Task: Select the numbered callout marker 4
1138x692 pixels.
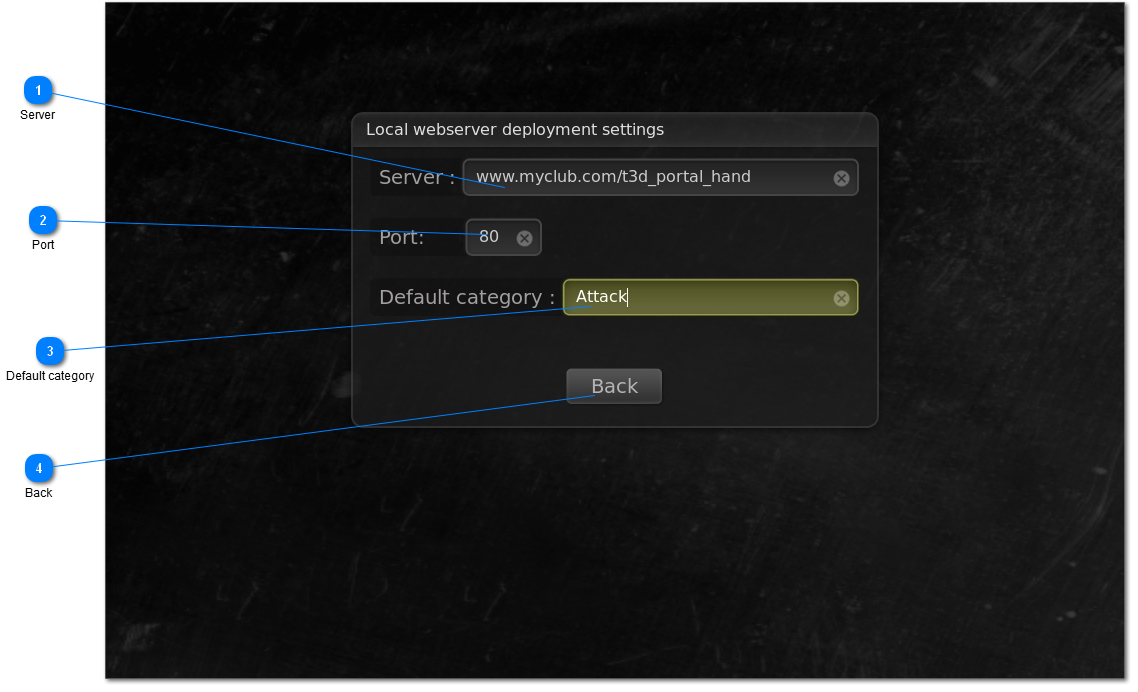Action: pyautogui.click(x=38, y=467)
